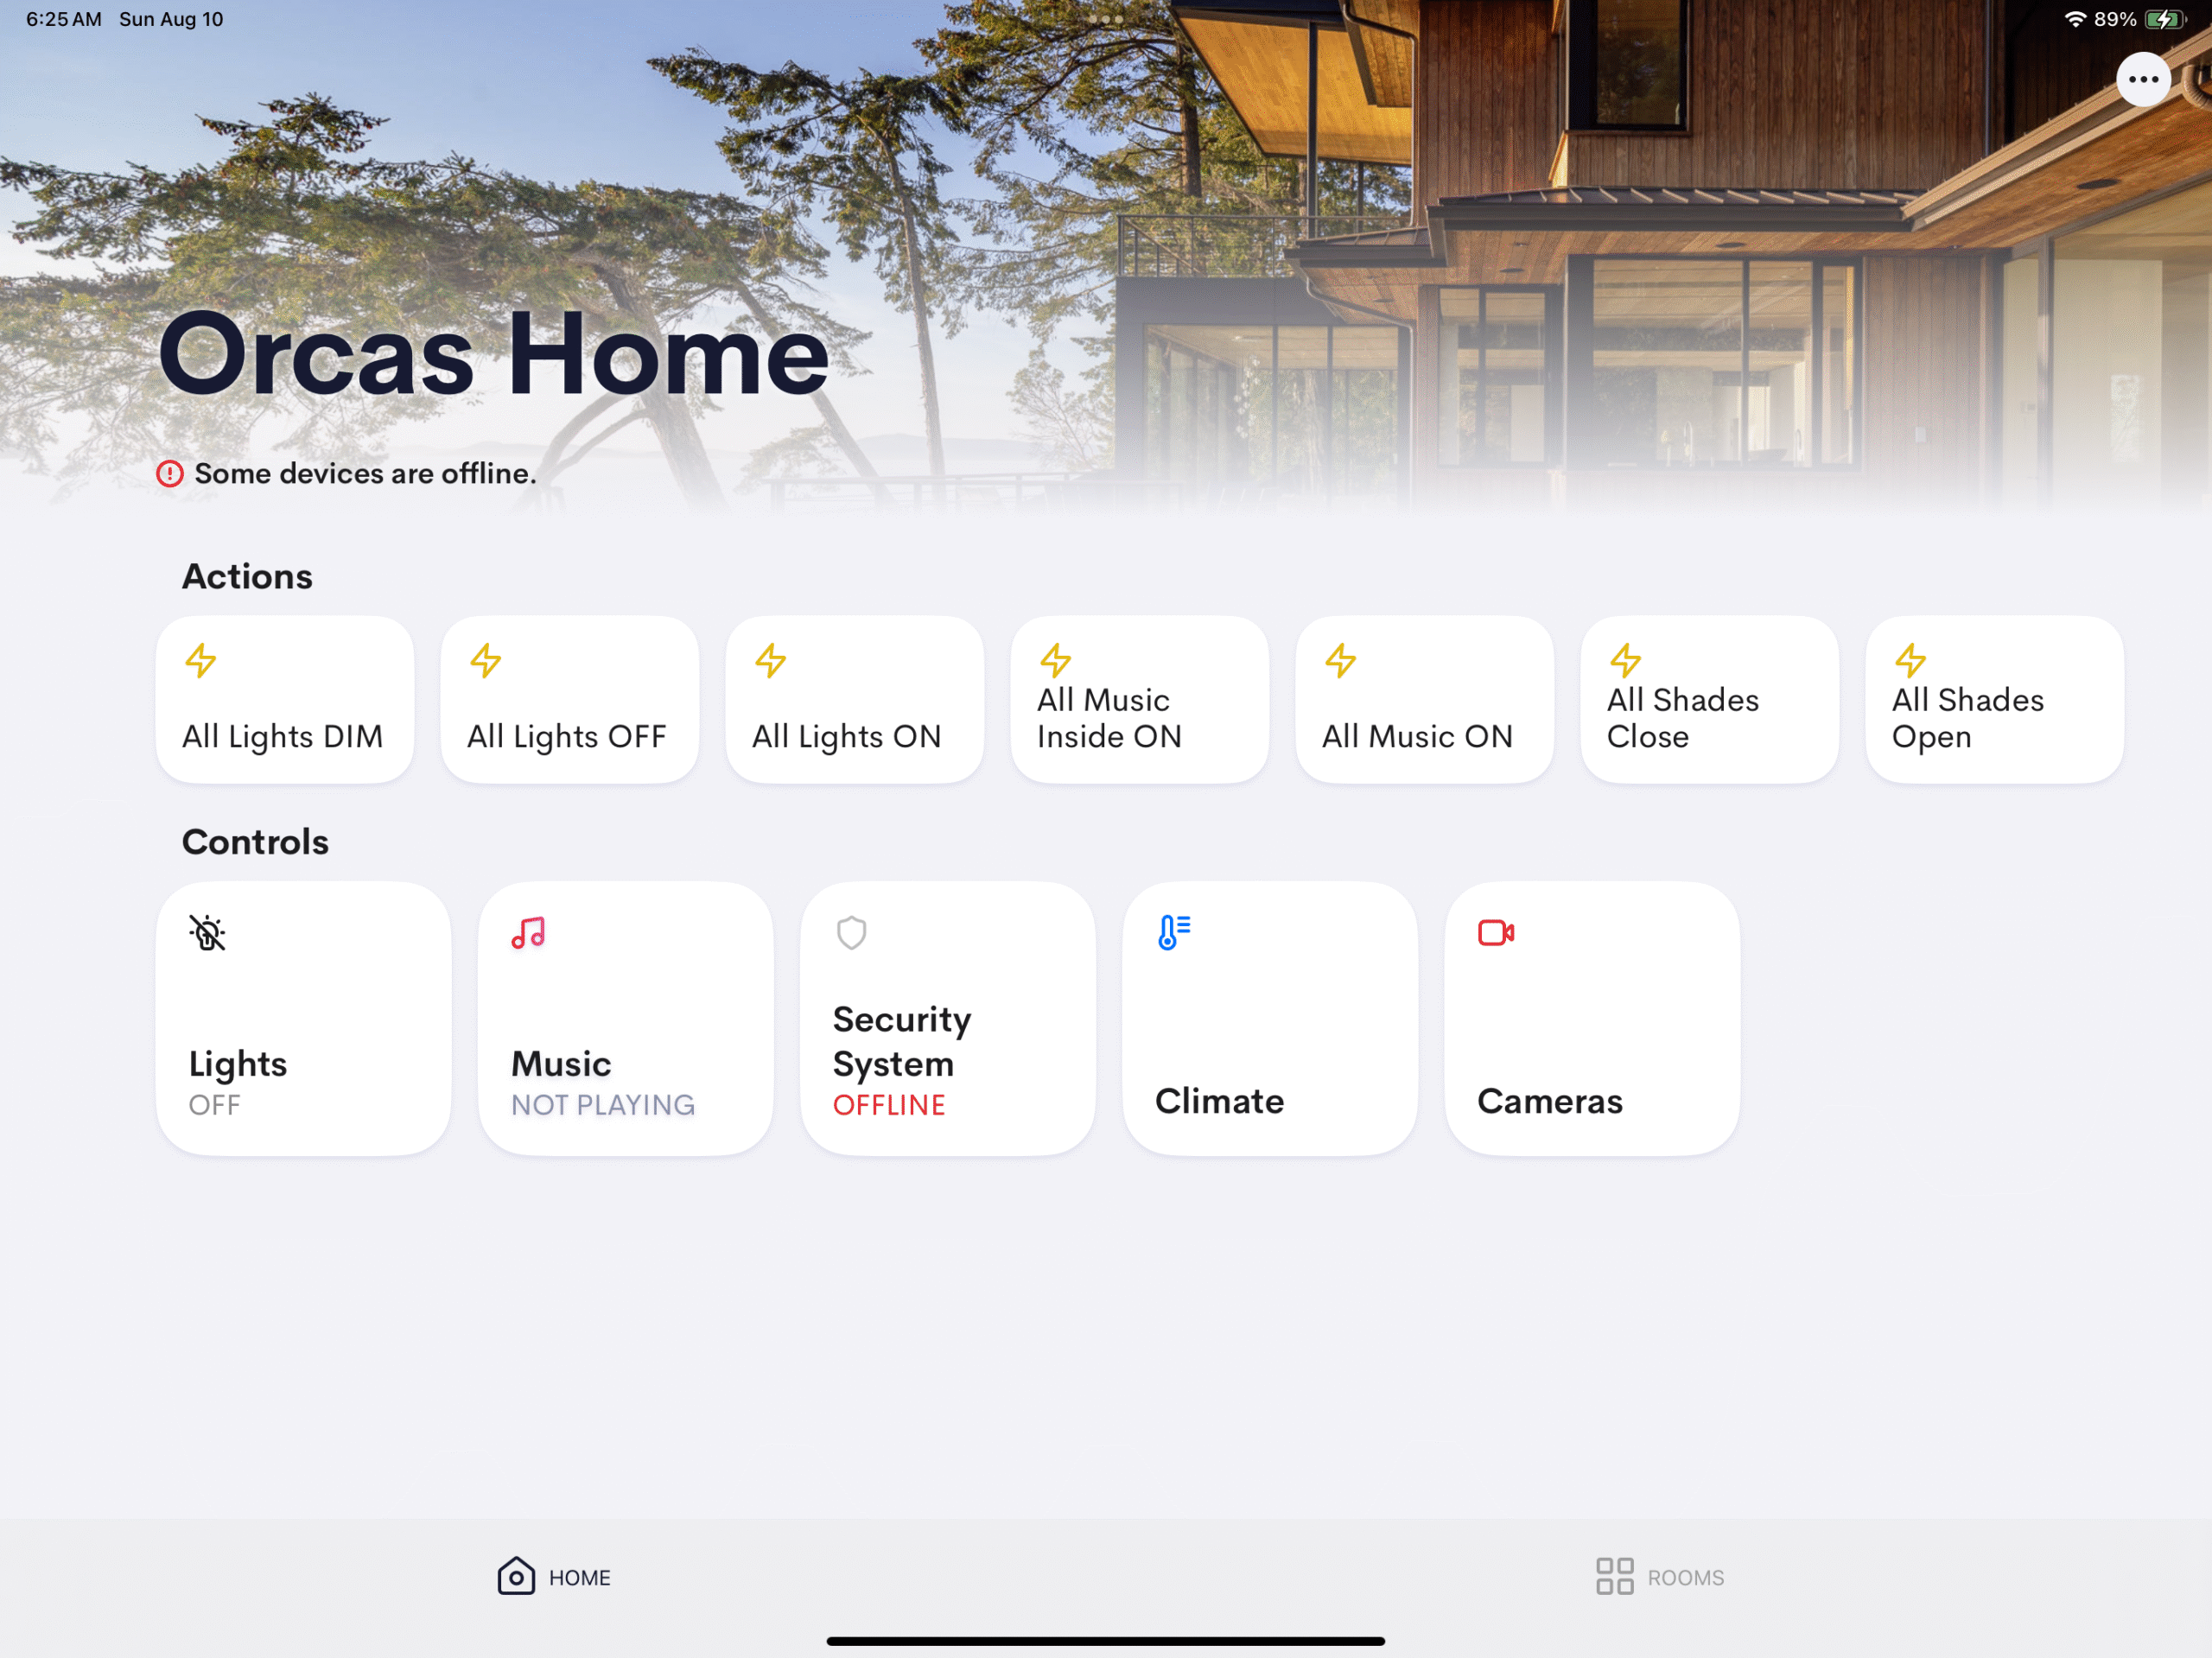
Task: Tap the Cameras video icon
Action: (x=1495, y=932)
